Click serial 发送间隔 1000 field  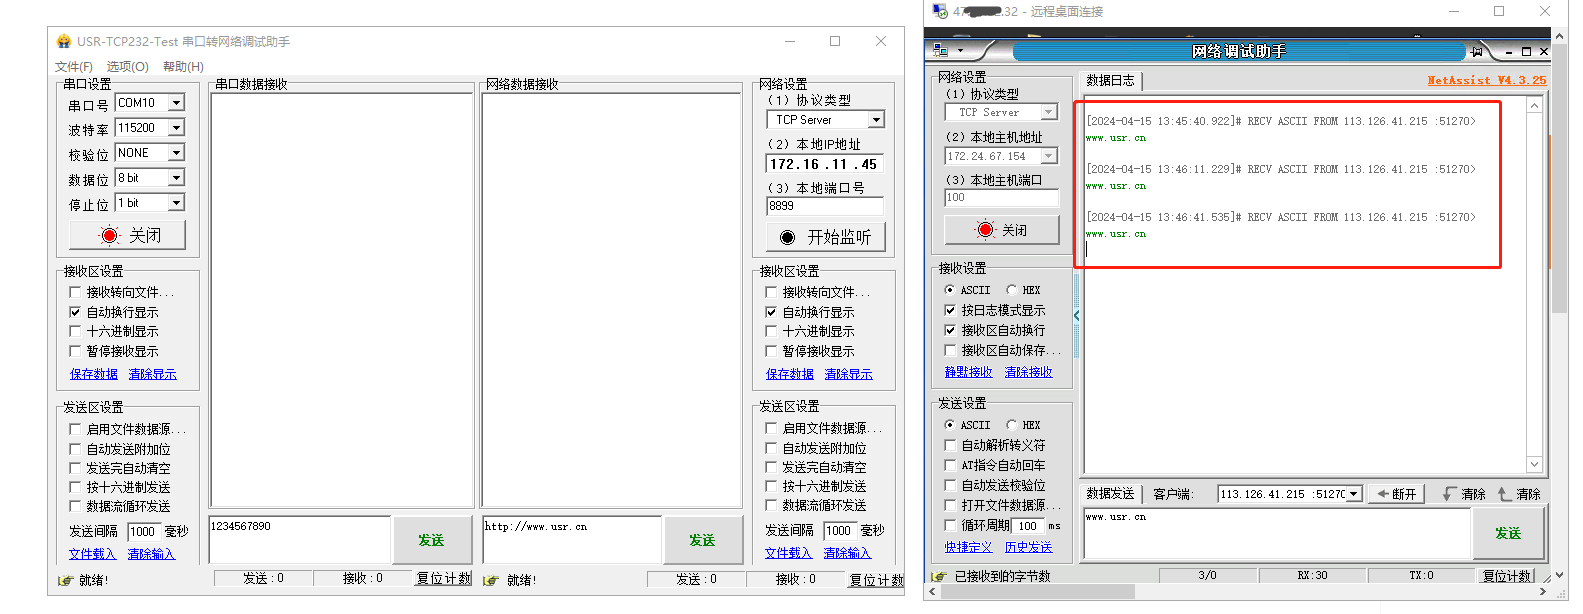(144, 532)
